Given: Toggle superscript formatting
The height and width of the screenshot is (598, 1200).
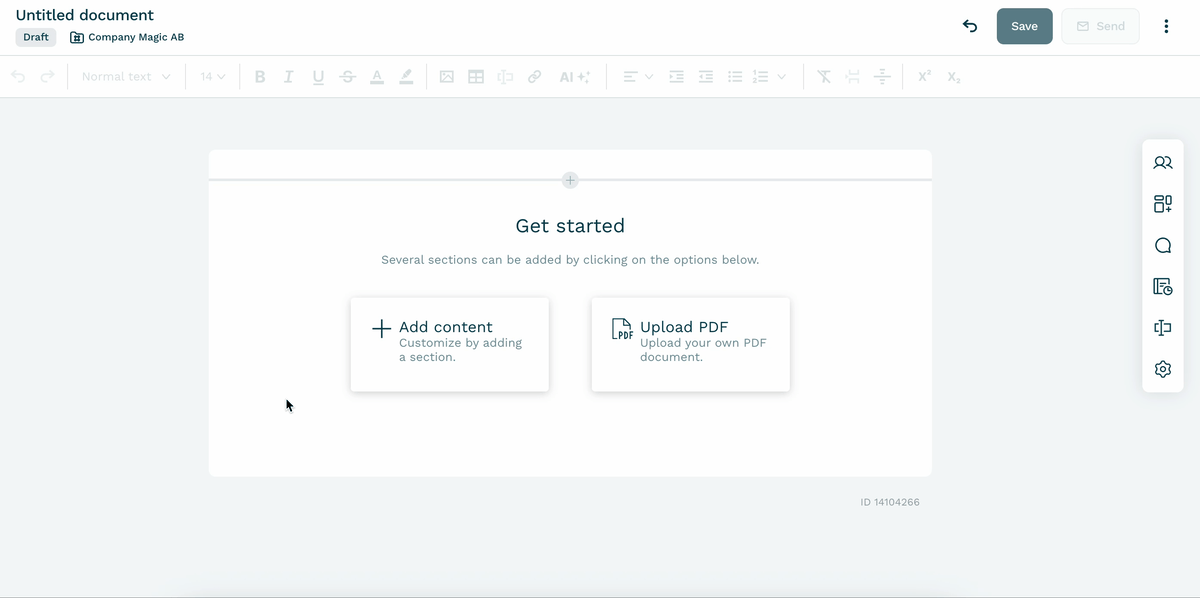Looking at the screenshot, I should click(924, 76).
